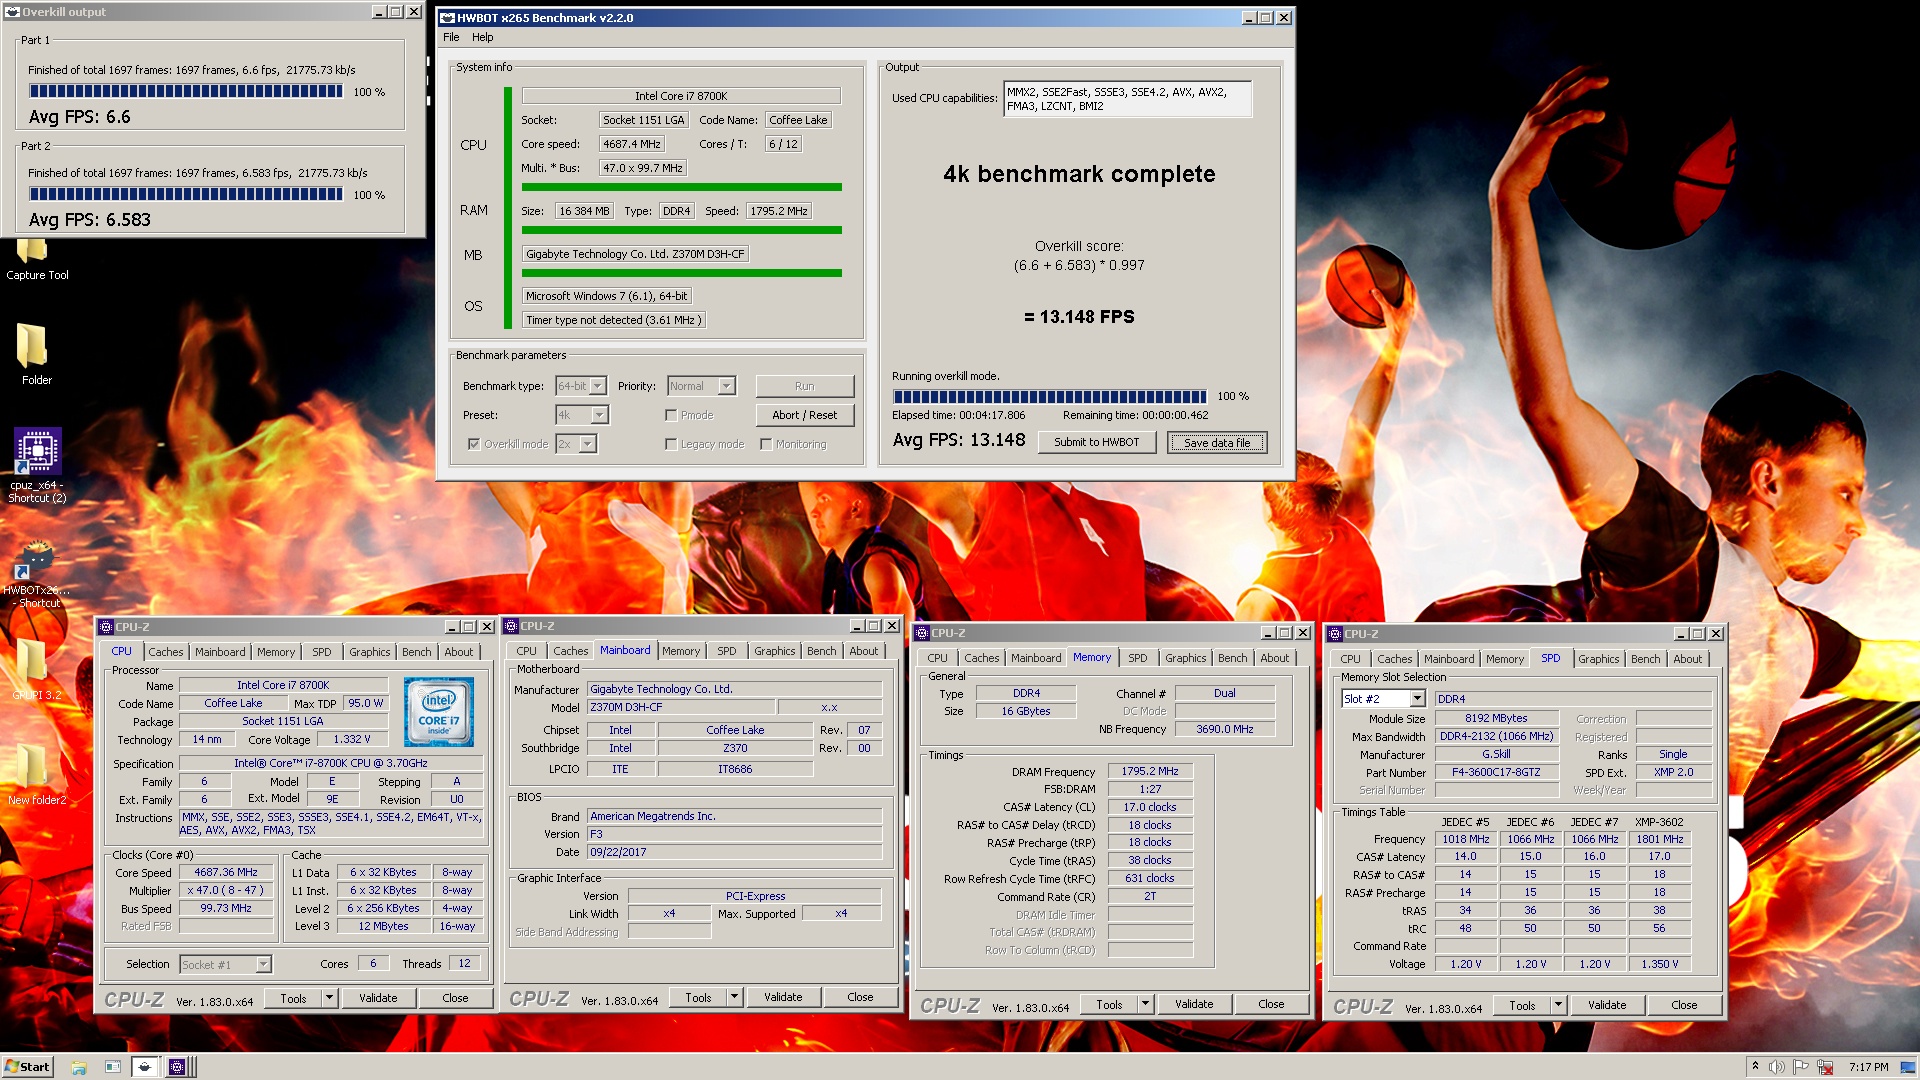Expand Tools arrow in CPU-Z Mainboard window
The image size is (1920, 1080).
pyautogui.click(x=735, y=997)
